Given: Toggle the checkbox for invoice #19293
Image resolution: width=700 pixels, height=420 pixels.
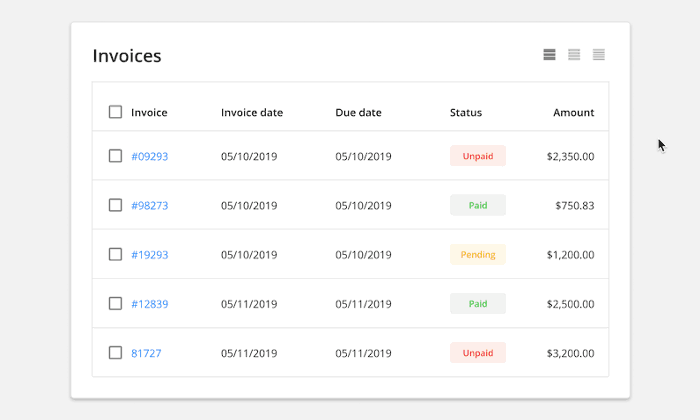Looking at the screenshot, I should [x=115, y=254].
